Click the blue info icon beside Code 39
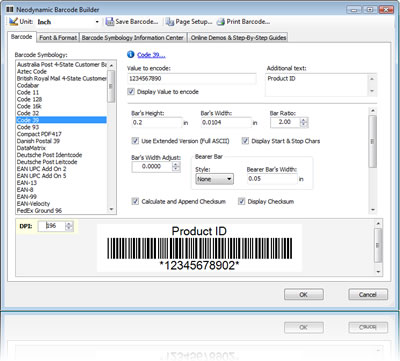400x361 pixels. (x=131, y=54)
